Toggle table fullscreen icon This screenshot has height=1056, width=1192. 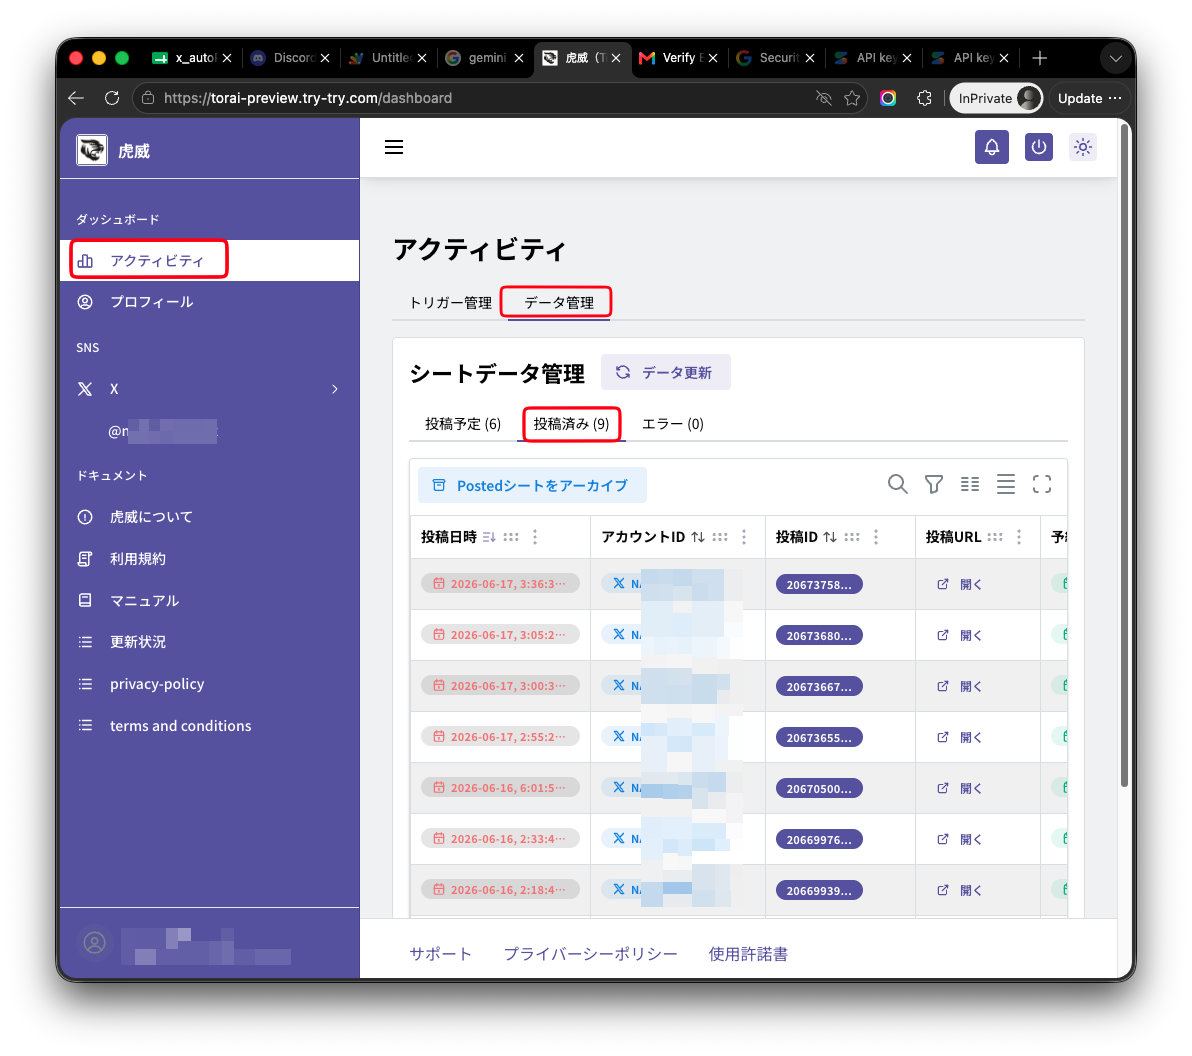1041,484
